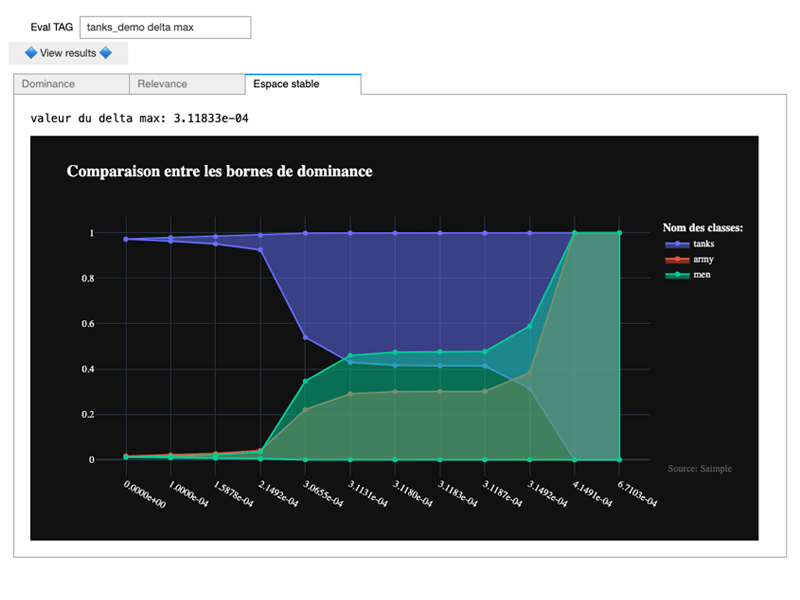Click the Source: Saimple attribution text
The height and width of the screenshot is (600, 800).
point(700,468)
